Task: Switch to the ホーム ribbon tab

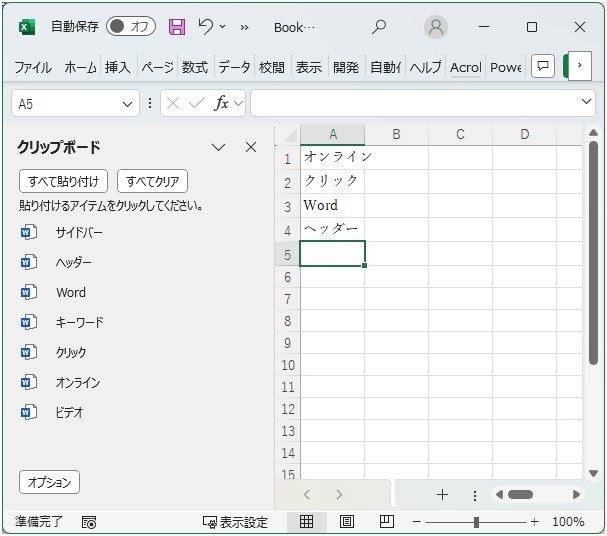Action: tap(80, 67)
